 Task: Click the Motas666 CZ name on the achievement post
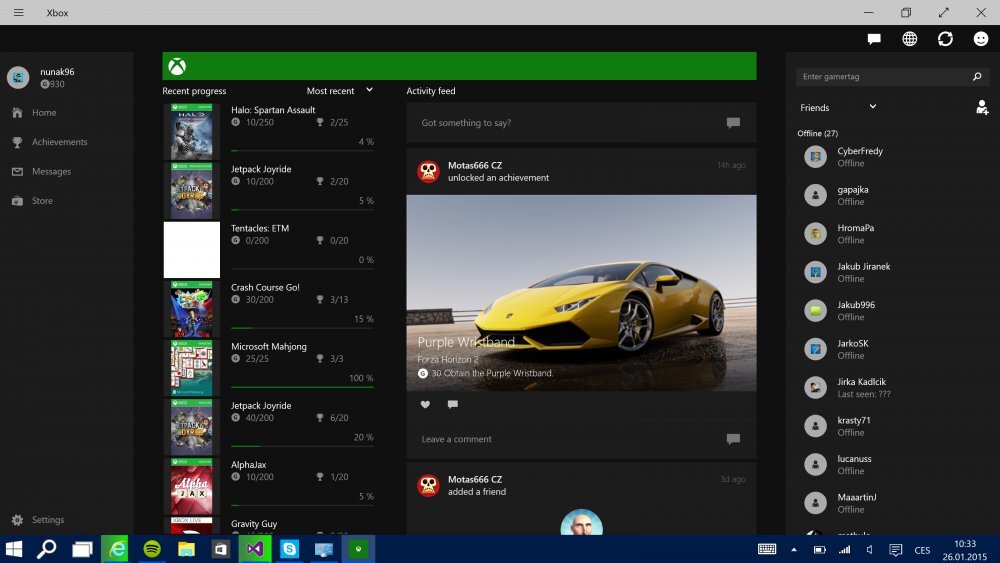[474, 165]
